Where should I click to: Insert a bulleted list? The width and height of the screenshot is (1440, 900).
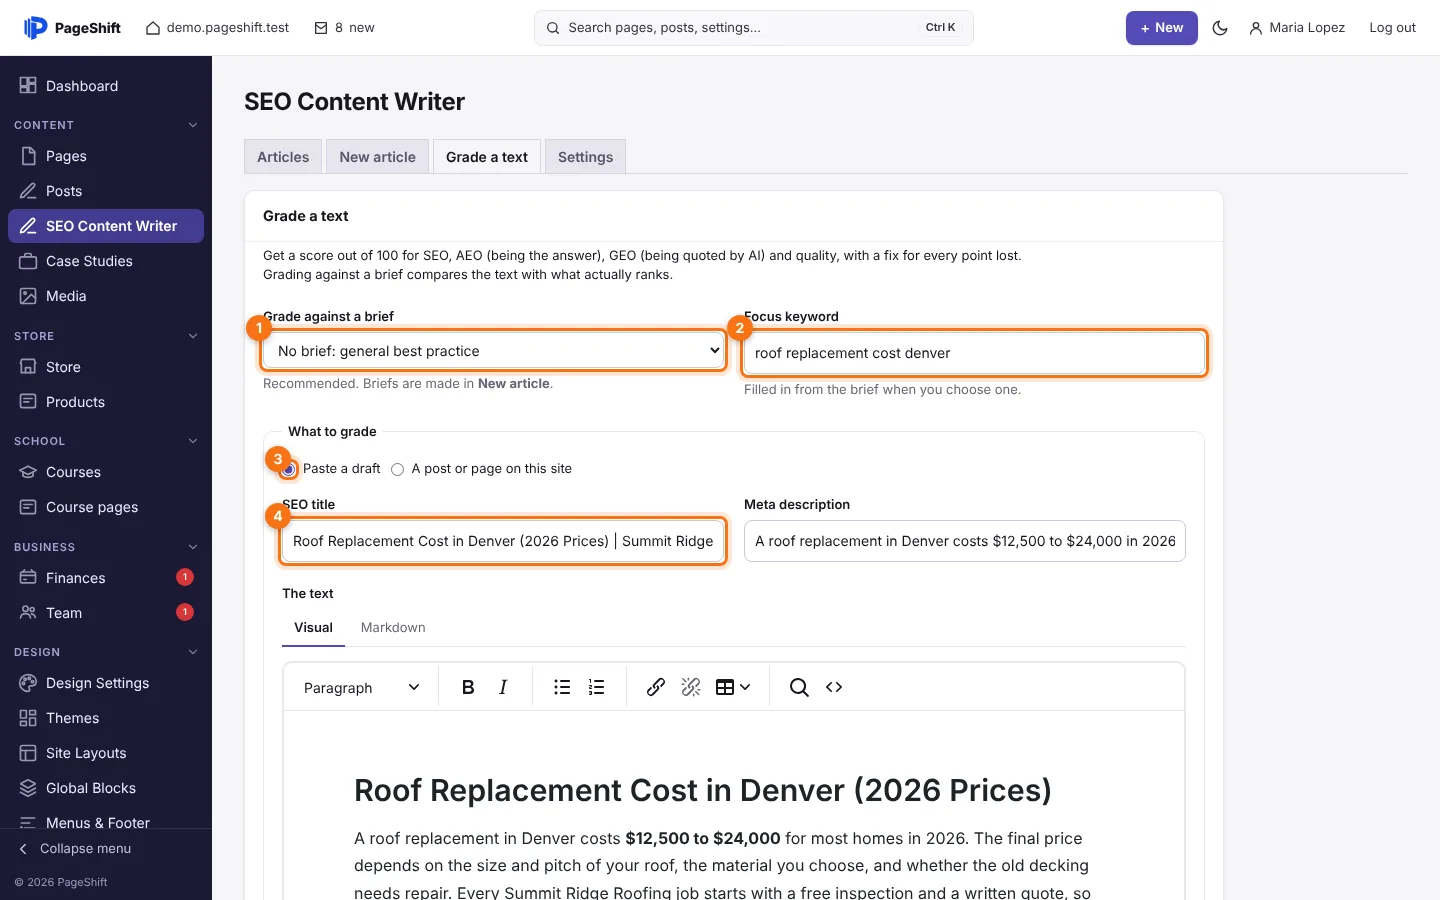[562, 687]
